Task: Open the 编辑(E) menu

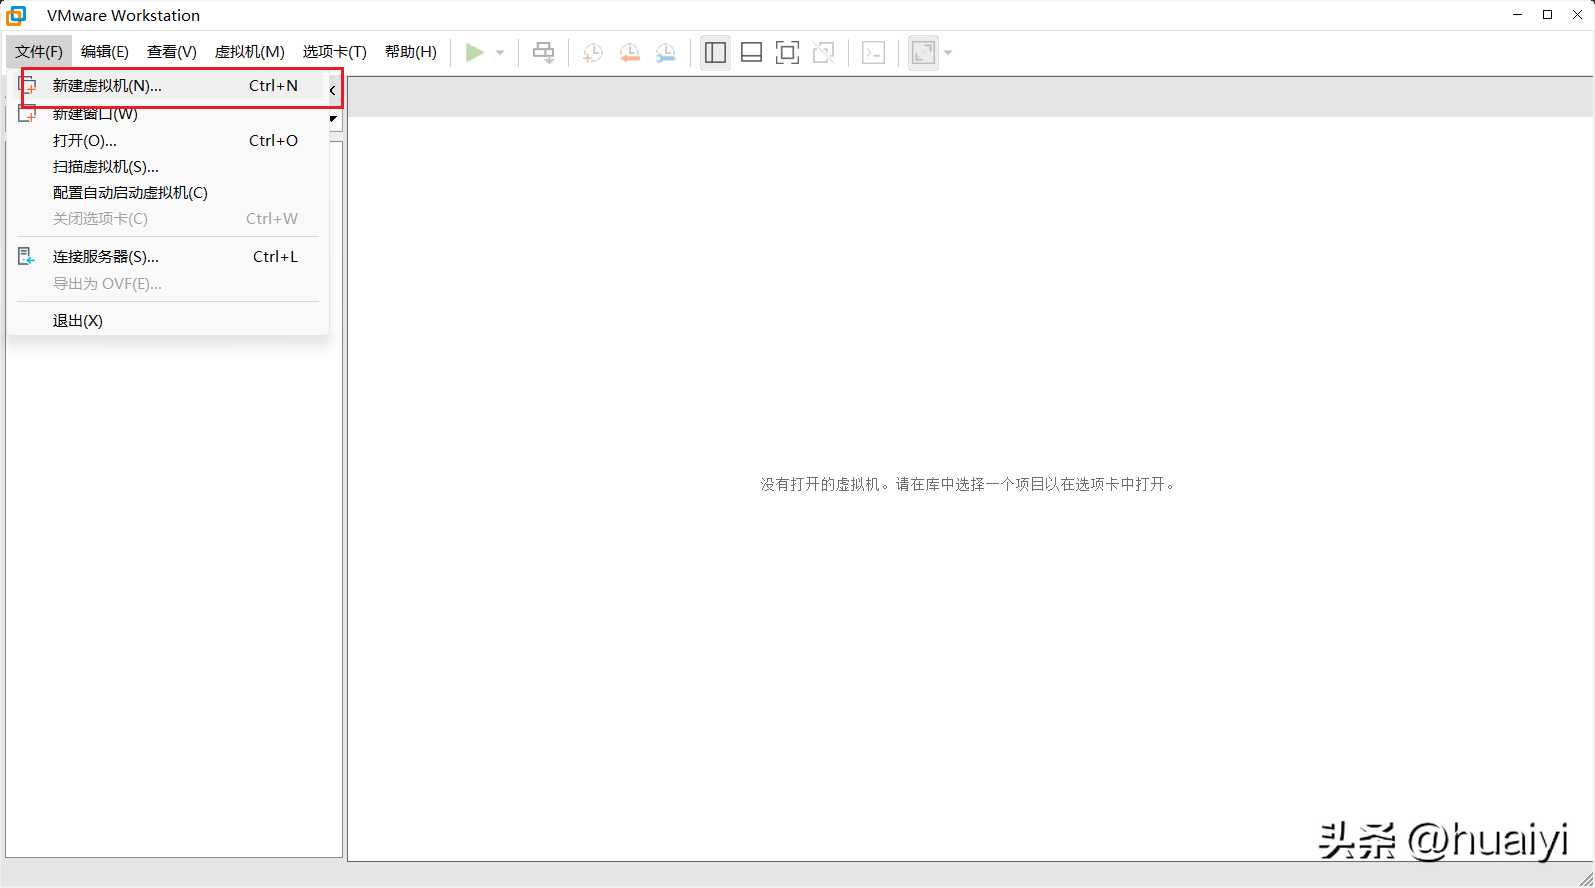Action: [105, 51]
